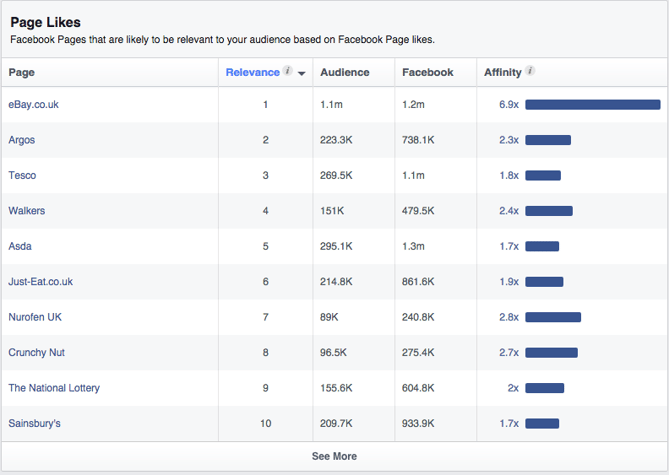This screenshot has height=475, width=669.
Task: Open the eBay.co.uk page link
Action: [34, 105]
